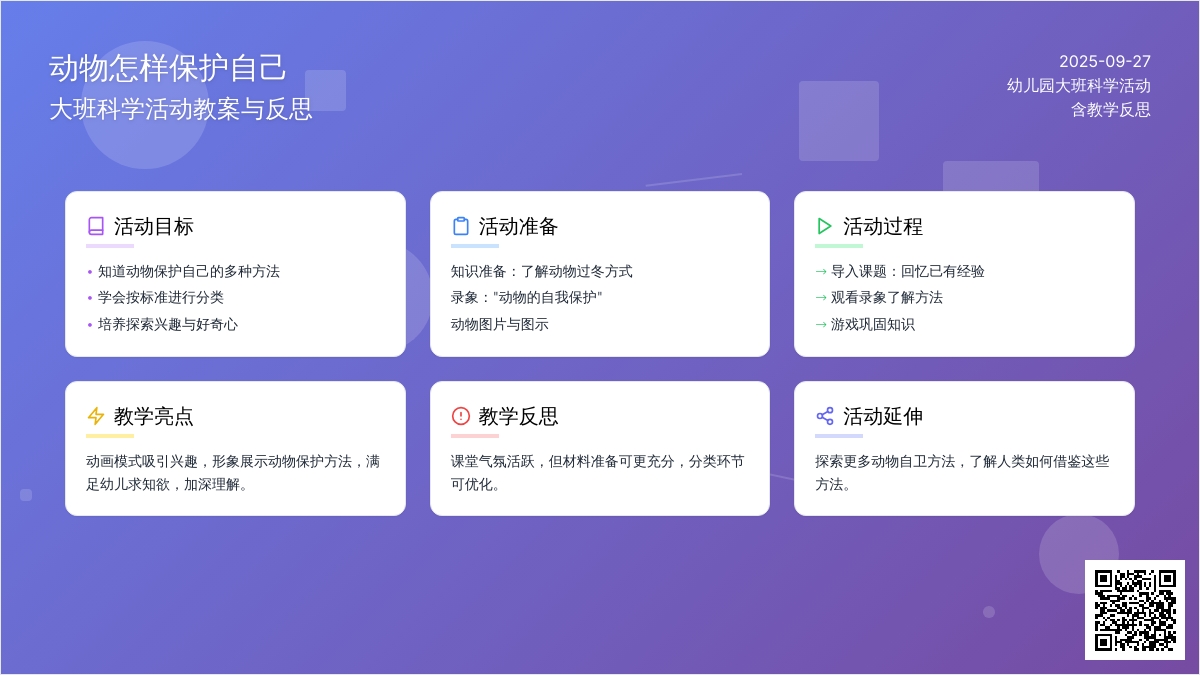Click the 活动过程 card heading
1200x675 pixels.
tap(883, 226)
